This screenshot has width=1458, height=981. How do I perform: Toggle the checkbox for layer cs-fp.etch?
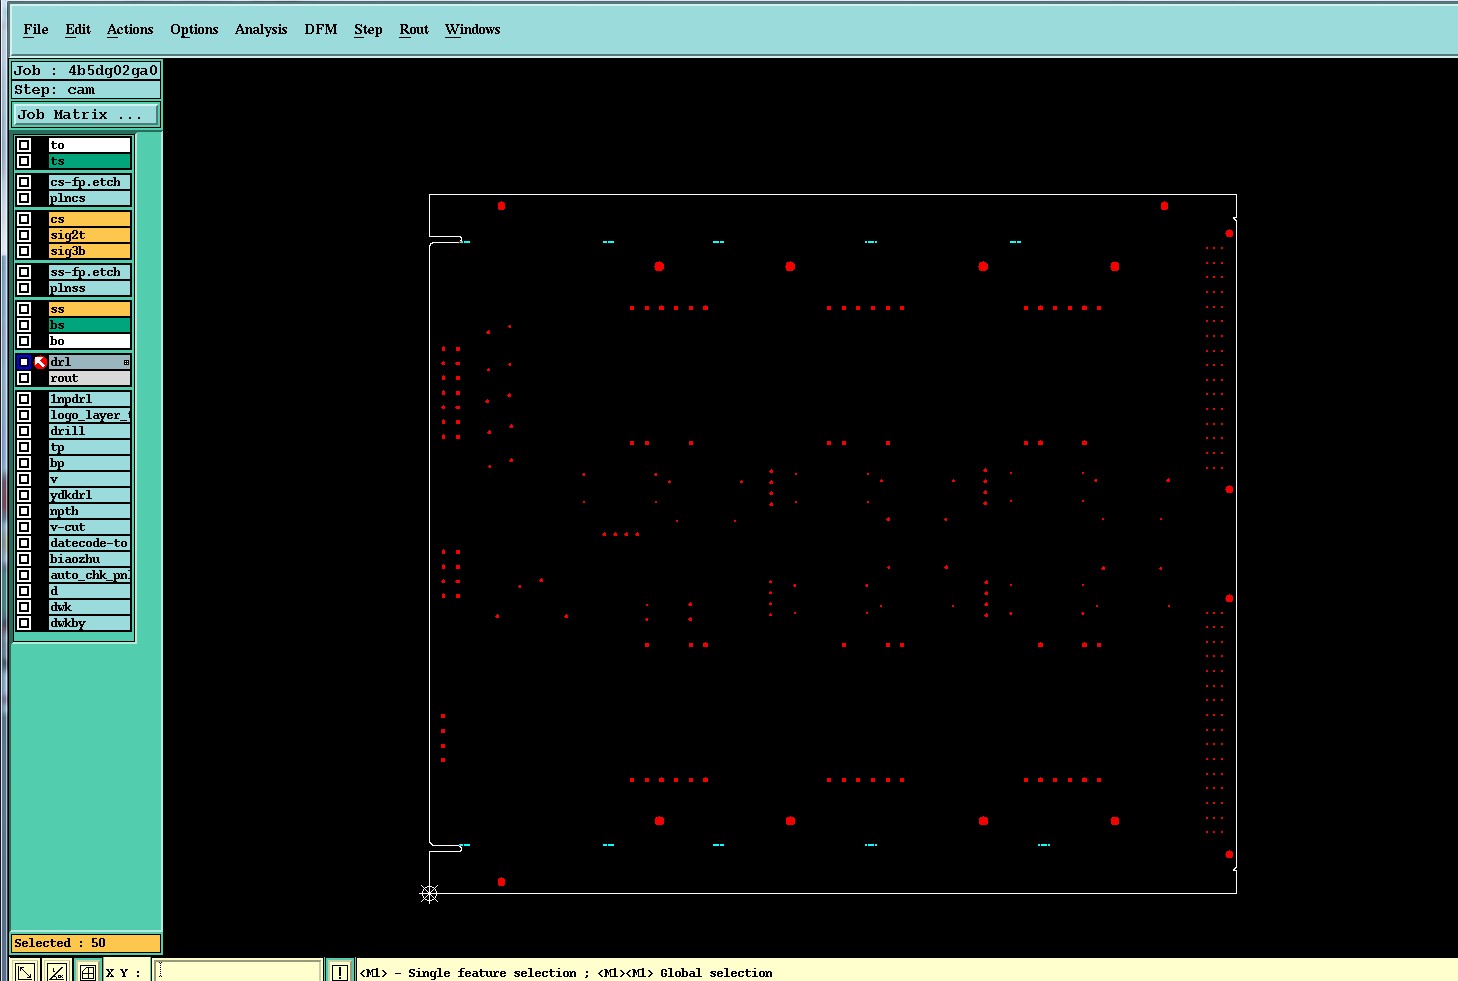coord(24,182)
